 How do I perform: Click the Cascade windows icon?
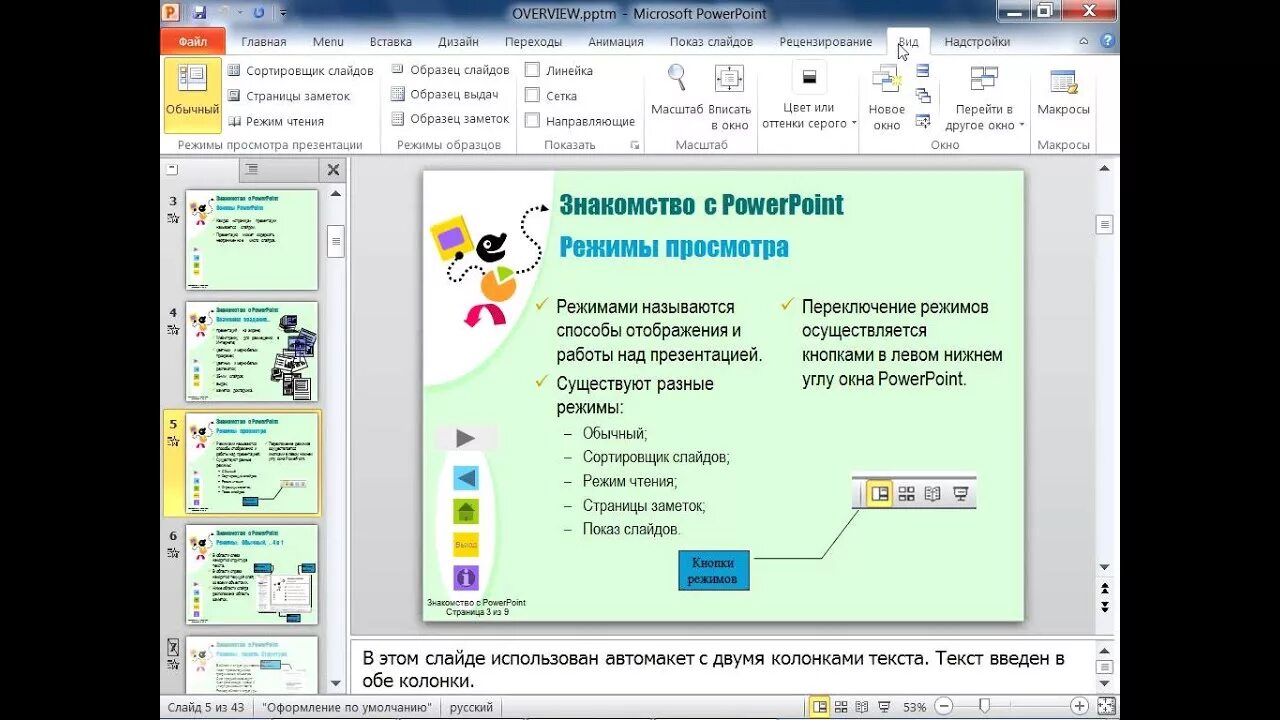pos(923,96)
